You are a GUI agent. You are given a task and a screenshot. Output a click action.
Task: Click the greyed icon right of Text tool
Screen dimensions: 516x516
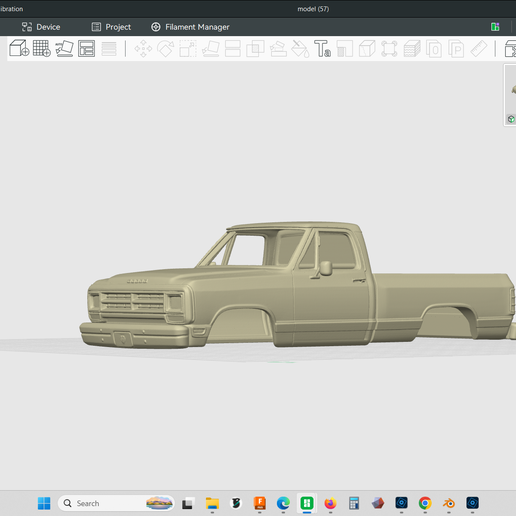coord(345,49)
